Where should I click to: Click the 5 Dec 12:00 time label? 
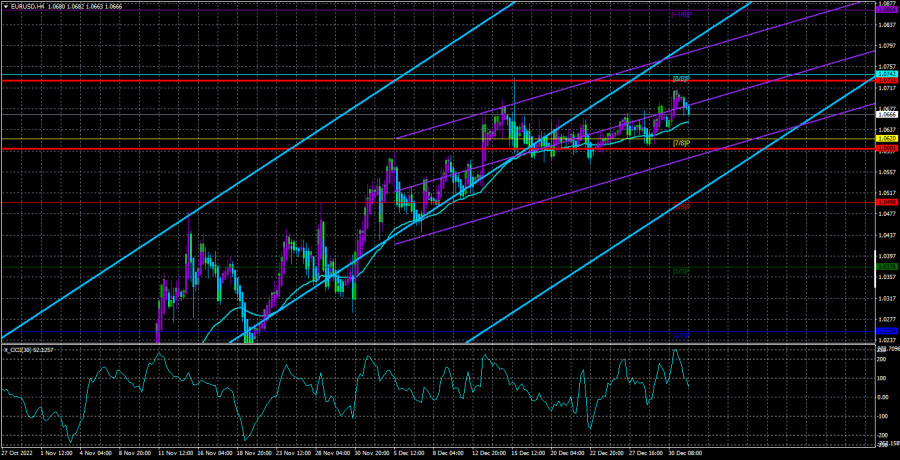pos(409,455)
